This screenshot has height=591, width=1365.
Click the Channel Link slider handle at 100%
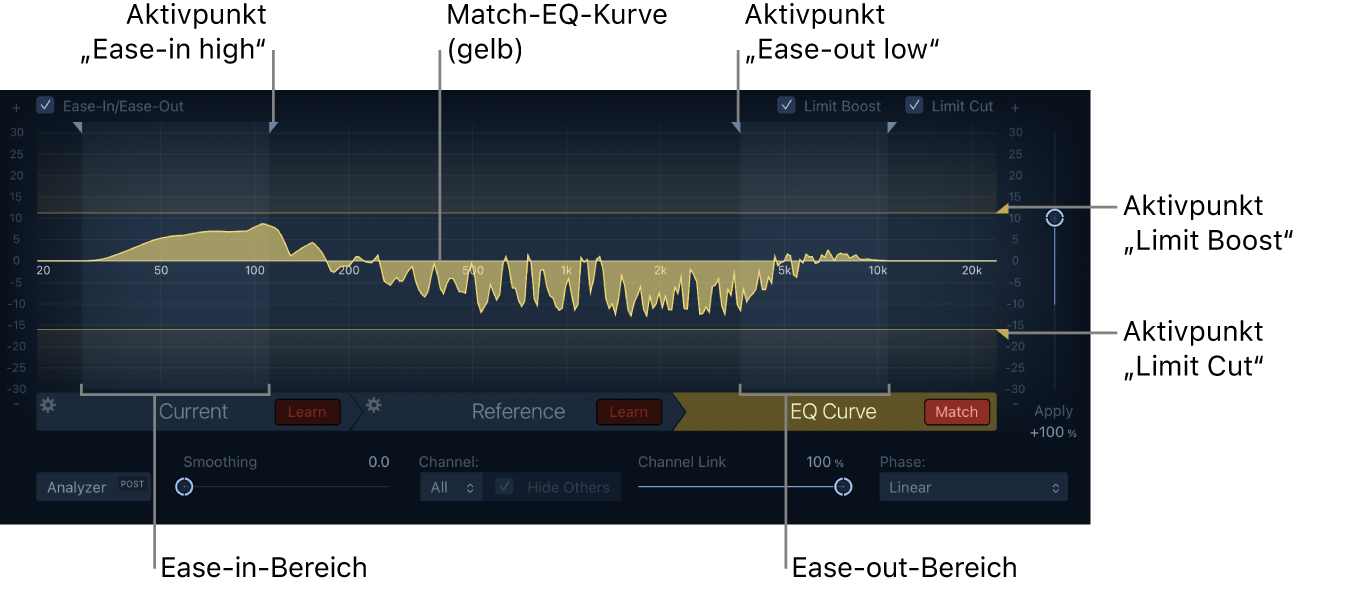tap(842, 487)
